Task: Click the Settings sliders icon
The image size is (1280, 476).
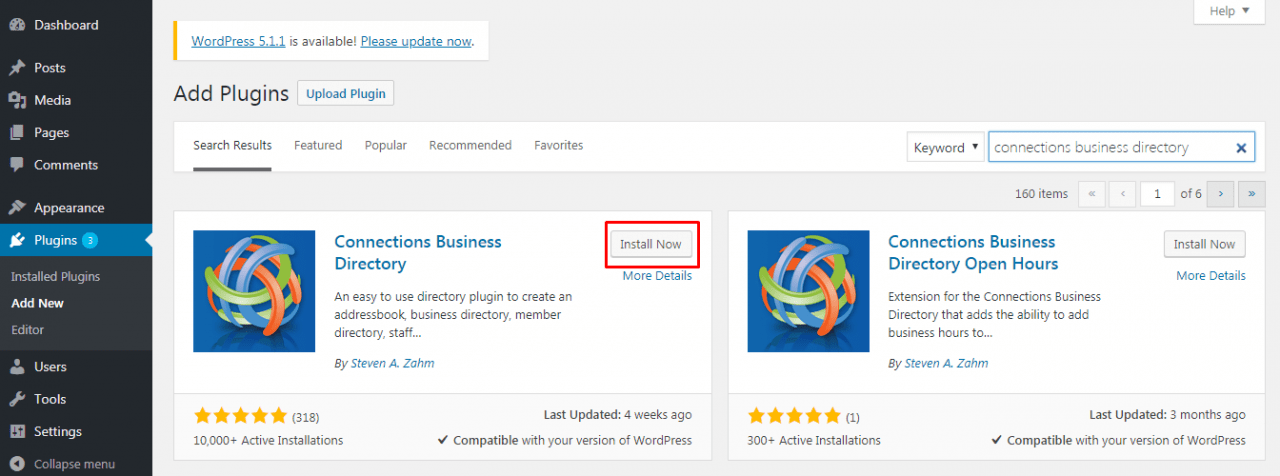Action: click(17, 431)
